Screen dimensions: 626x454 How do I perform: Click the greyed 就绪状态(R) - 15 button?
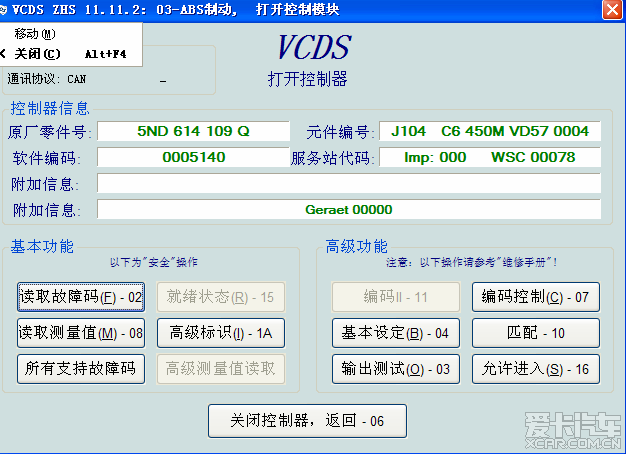[x=221, y=297]
